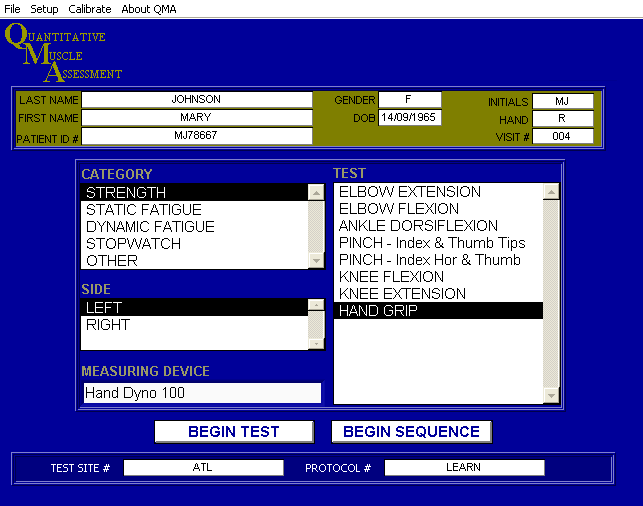
Task: Click the Measuring Device field Hand Dyno 100
Action: [201, 393]
